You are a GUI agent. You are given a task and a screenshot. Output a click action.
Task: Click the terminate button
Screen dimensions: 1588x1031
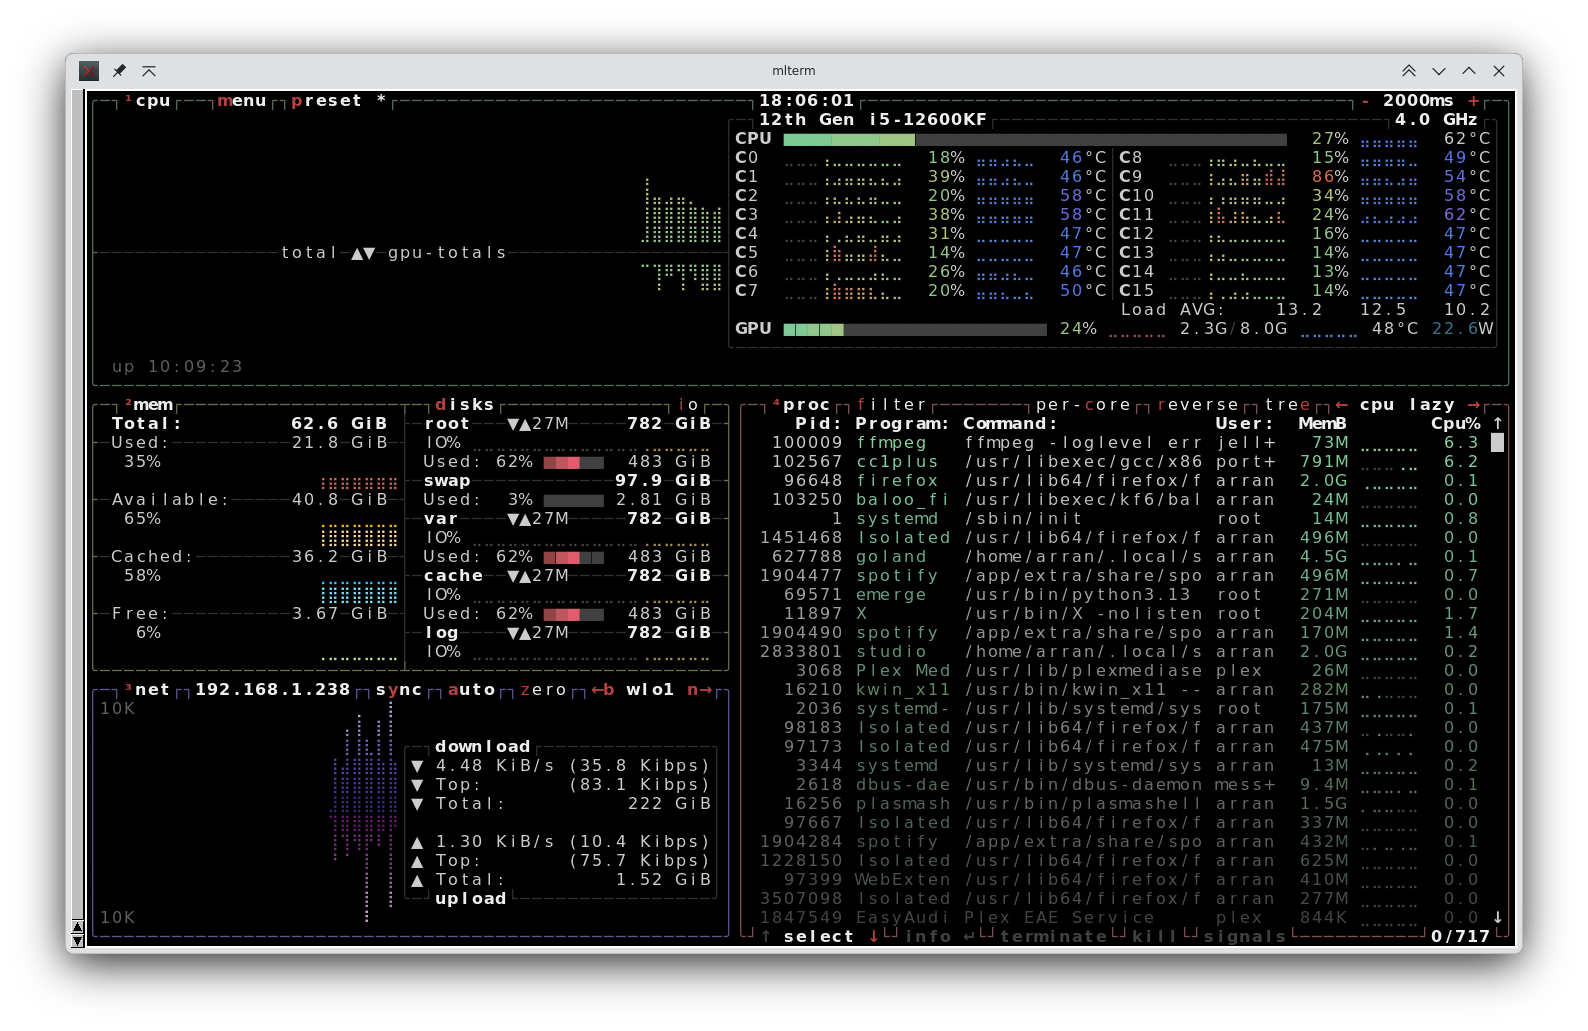coord(1053,937)
